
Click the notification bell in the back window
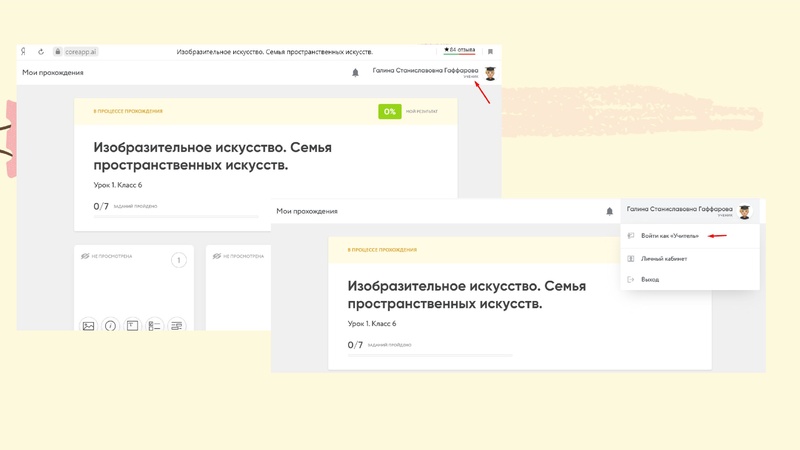coord(356,73)
